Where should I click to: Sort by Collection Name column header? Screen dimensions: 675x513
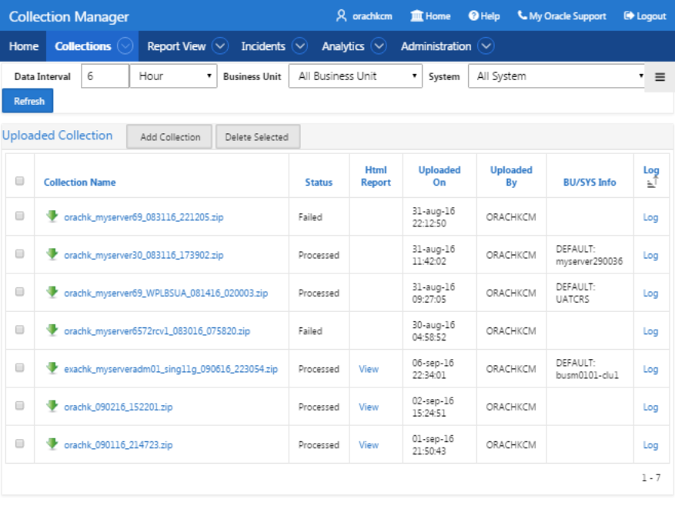pyautogui.click(x=80, y=182)
